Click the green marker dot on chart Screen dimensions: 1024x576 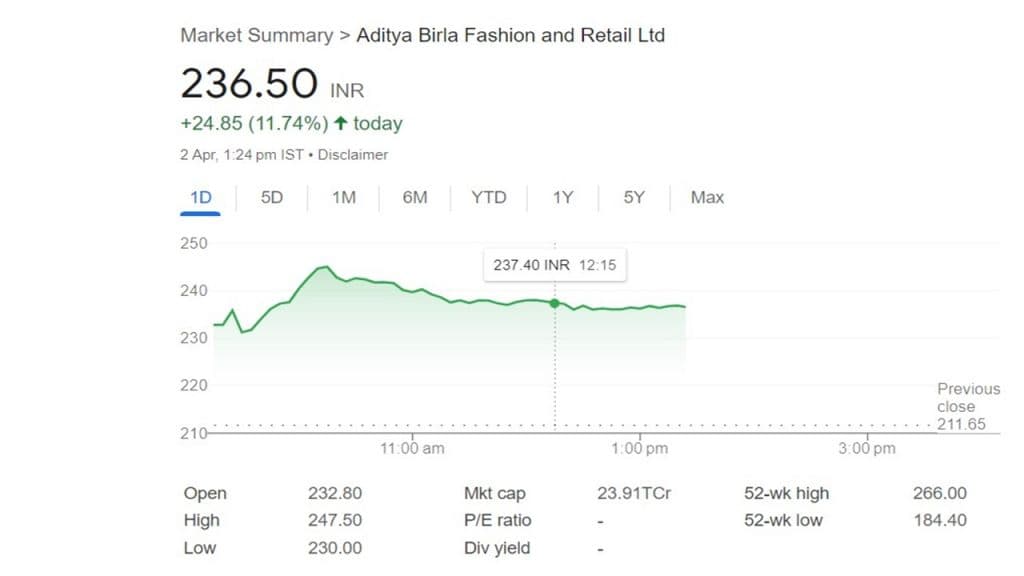tap(555, 303)
